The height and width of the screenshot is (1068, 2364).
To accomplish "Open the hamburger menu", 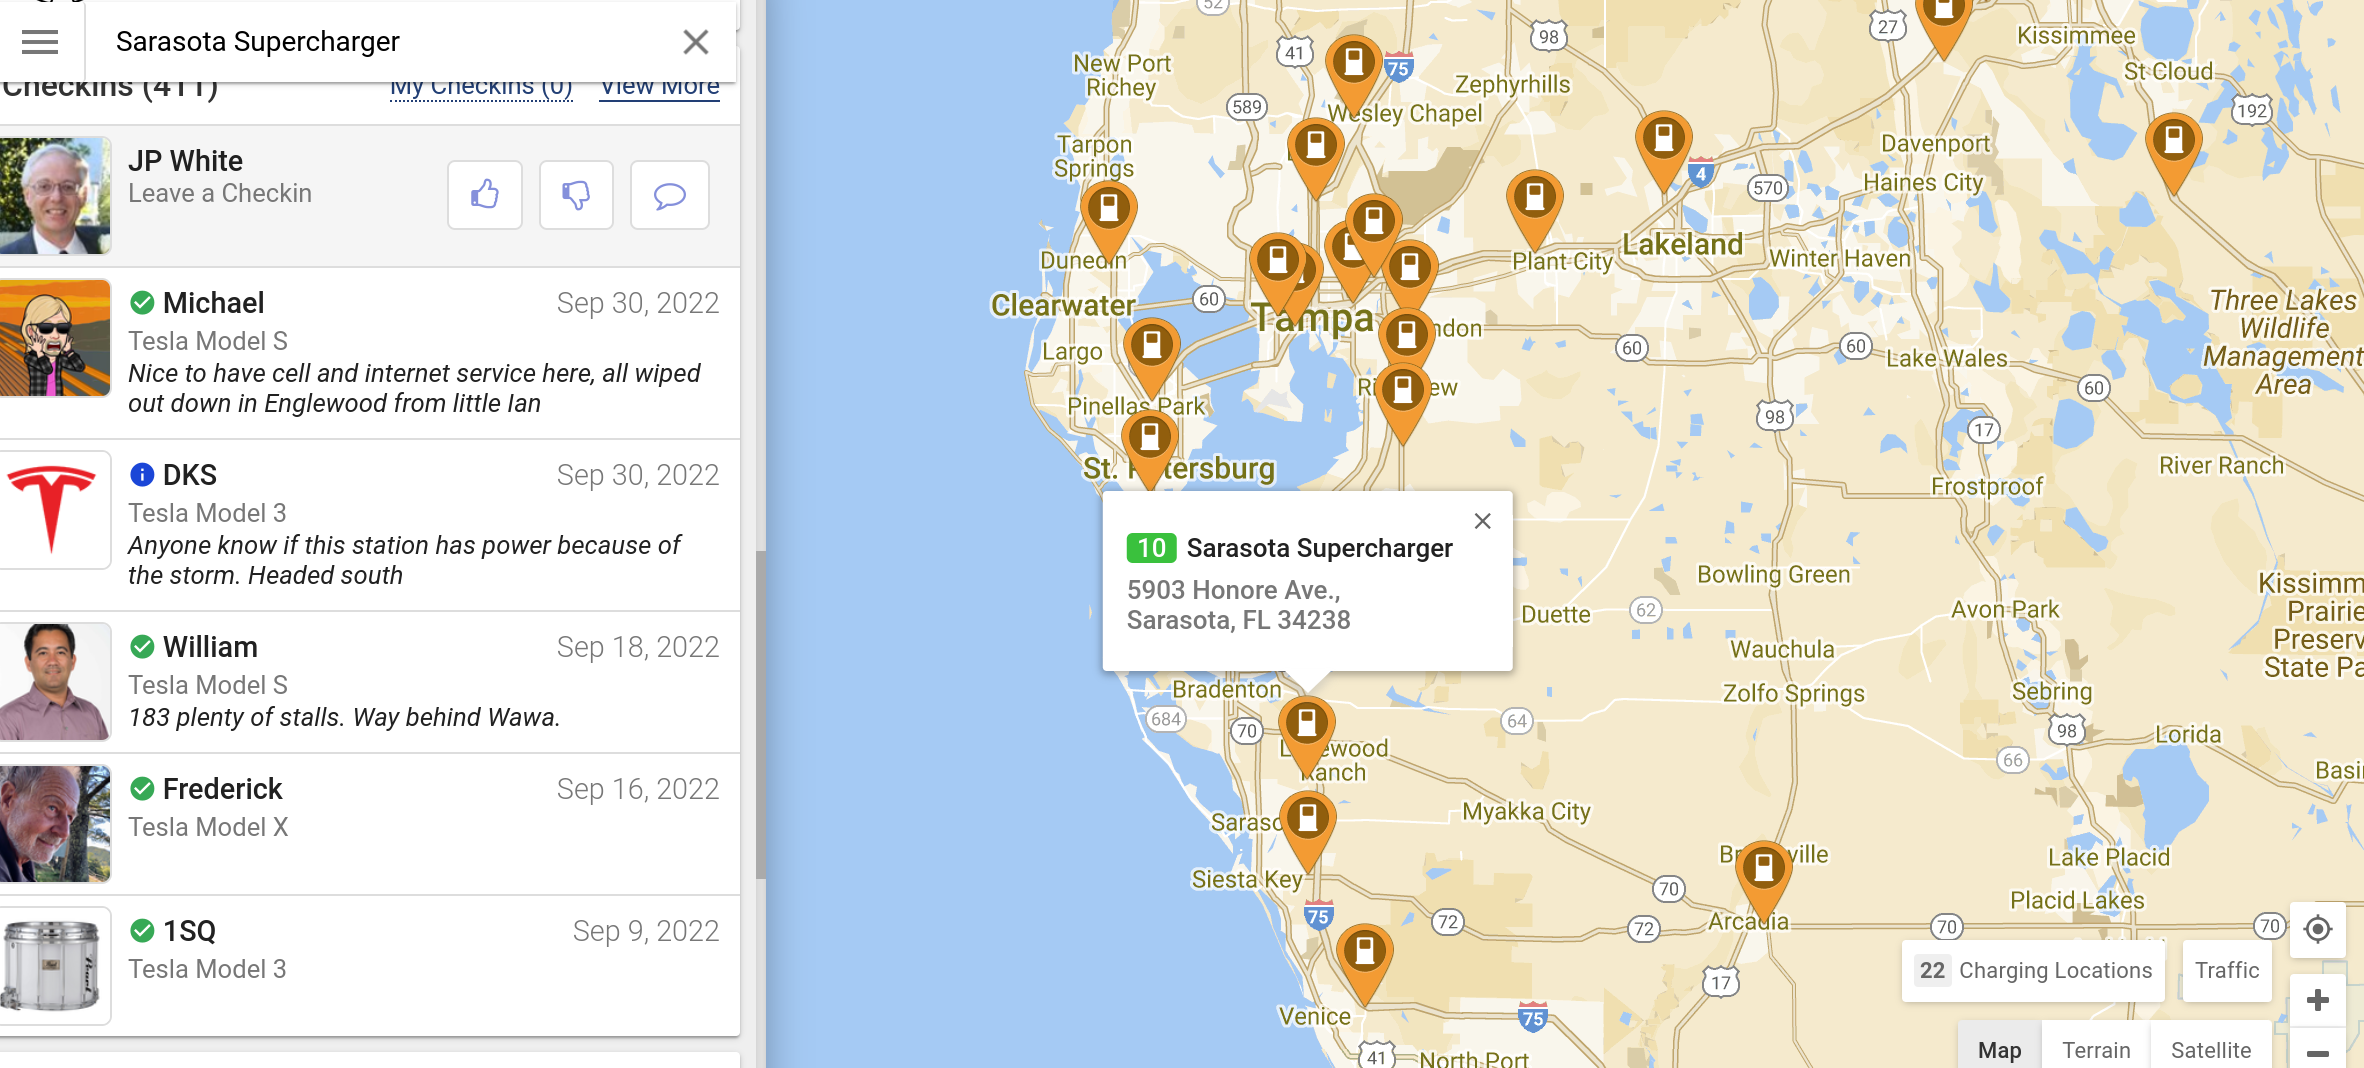I will click(x=40, y=42).
